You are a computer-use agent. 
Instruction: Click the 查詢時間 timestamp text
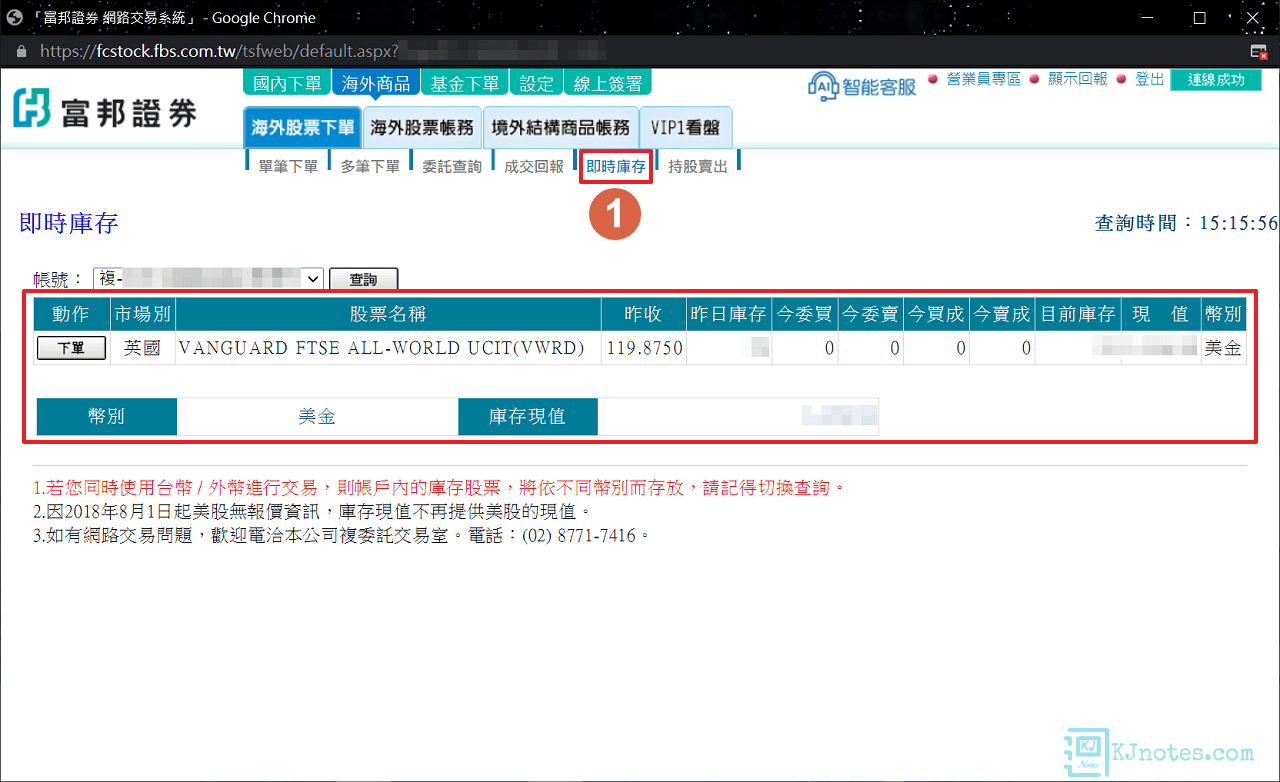coord(1187,223)
